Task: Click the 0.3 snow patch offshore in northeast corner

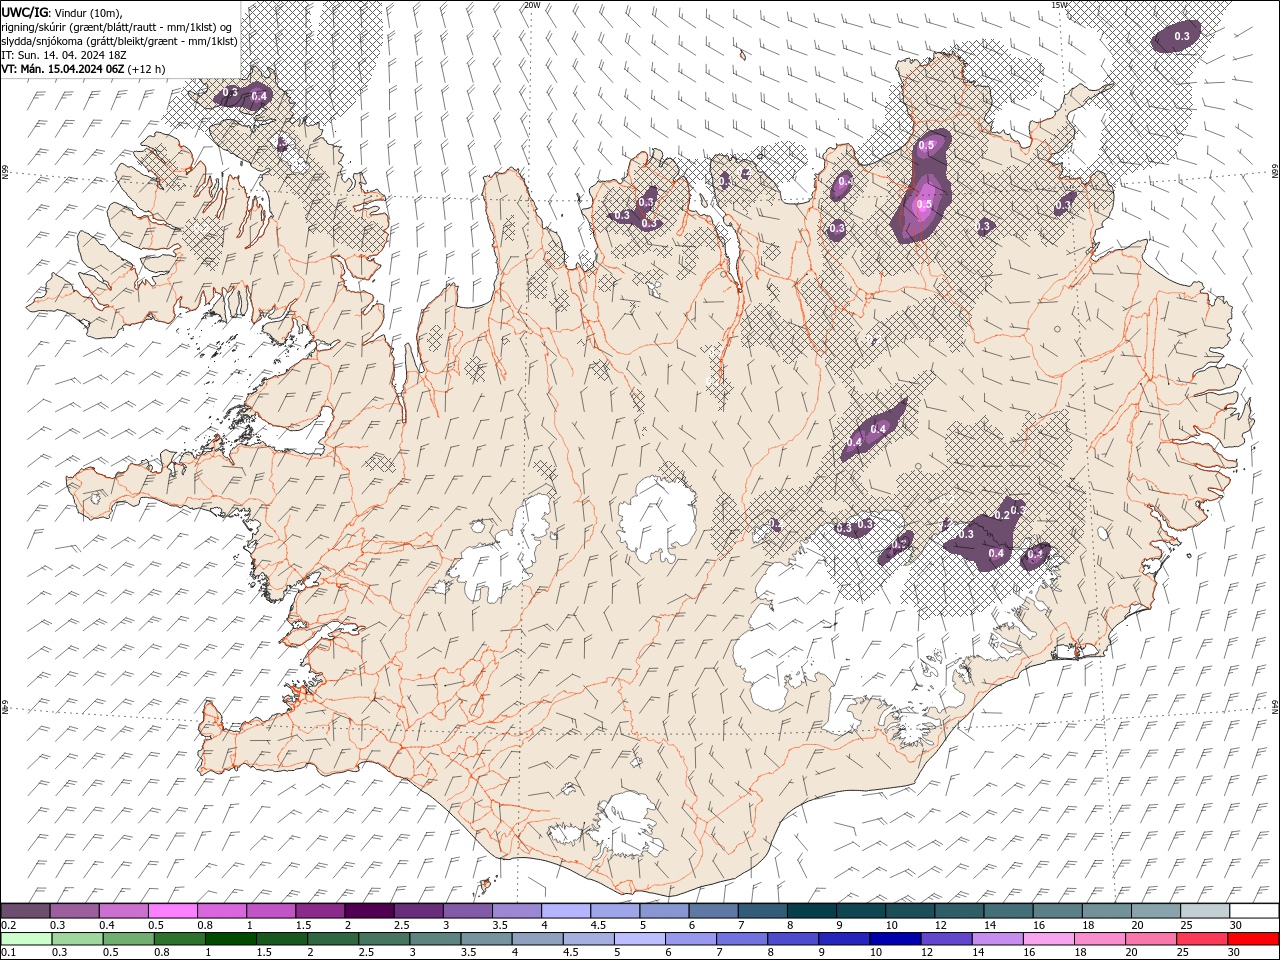Action: 1177,36
